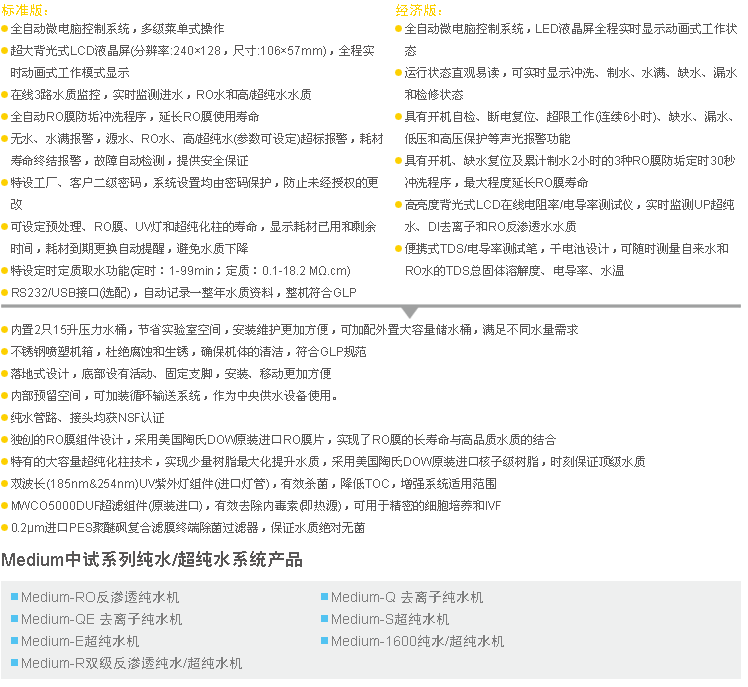Click the yellow bullet before 纯水管路、接头均获NSF认证
The width and height of the screenshot is (748, 687).
pos(5,418)
